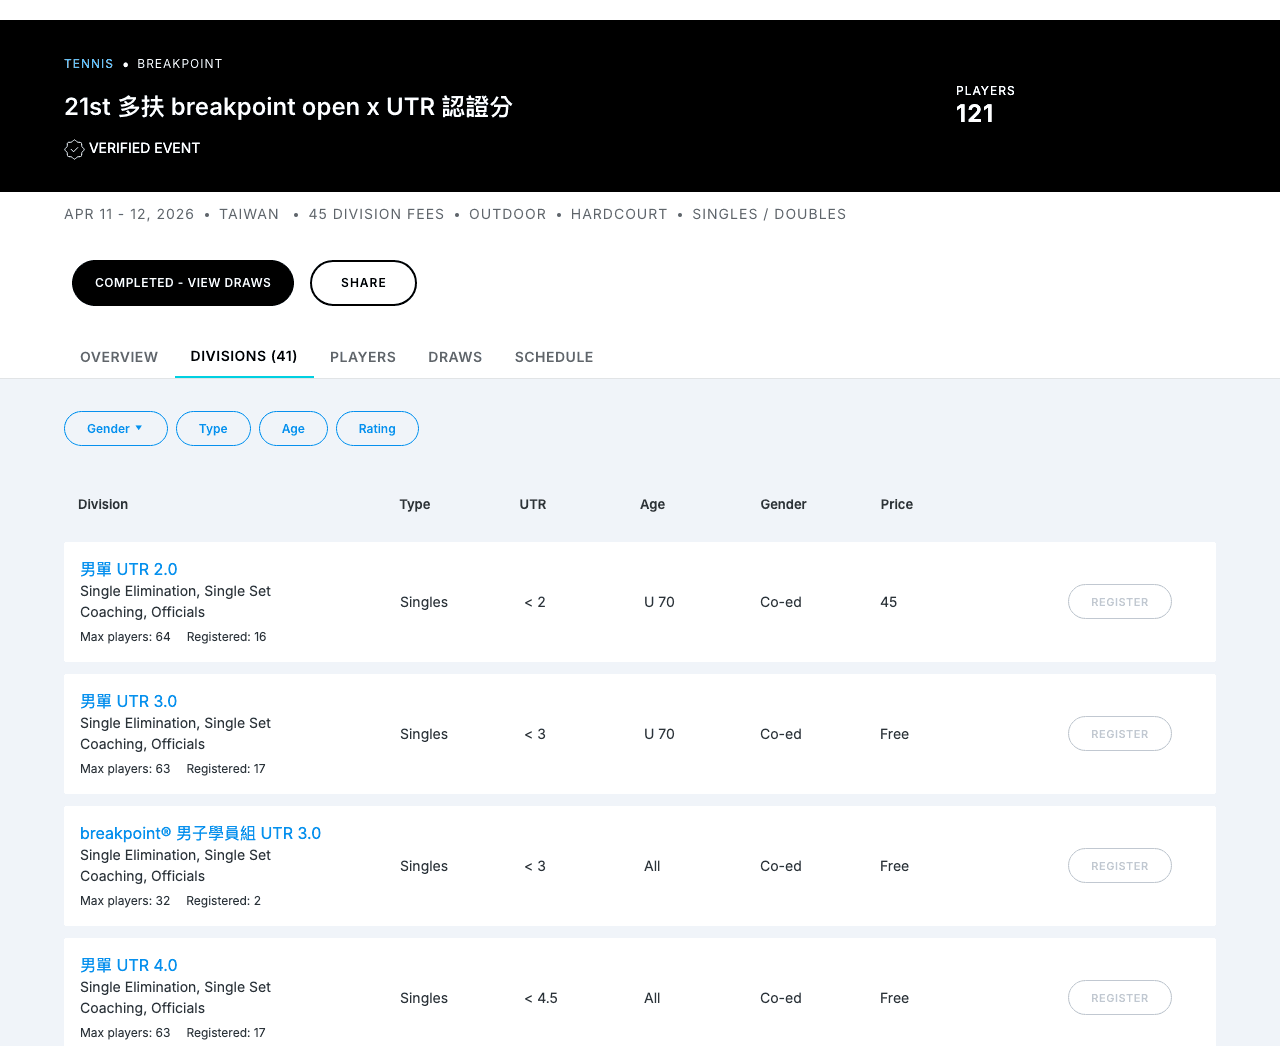The image size is (1280, 1046).
Task: Open the Gender filter dropdown
Action: click(x=116, y=429)
